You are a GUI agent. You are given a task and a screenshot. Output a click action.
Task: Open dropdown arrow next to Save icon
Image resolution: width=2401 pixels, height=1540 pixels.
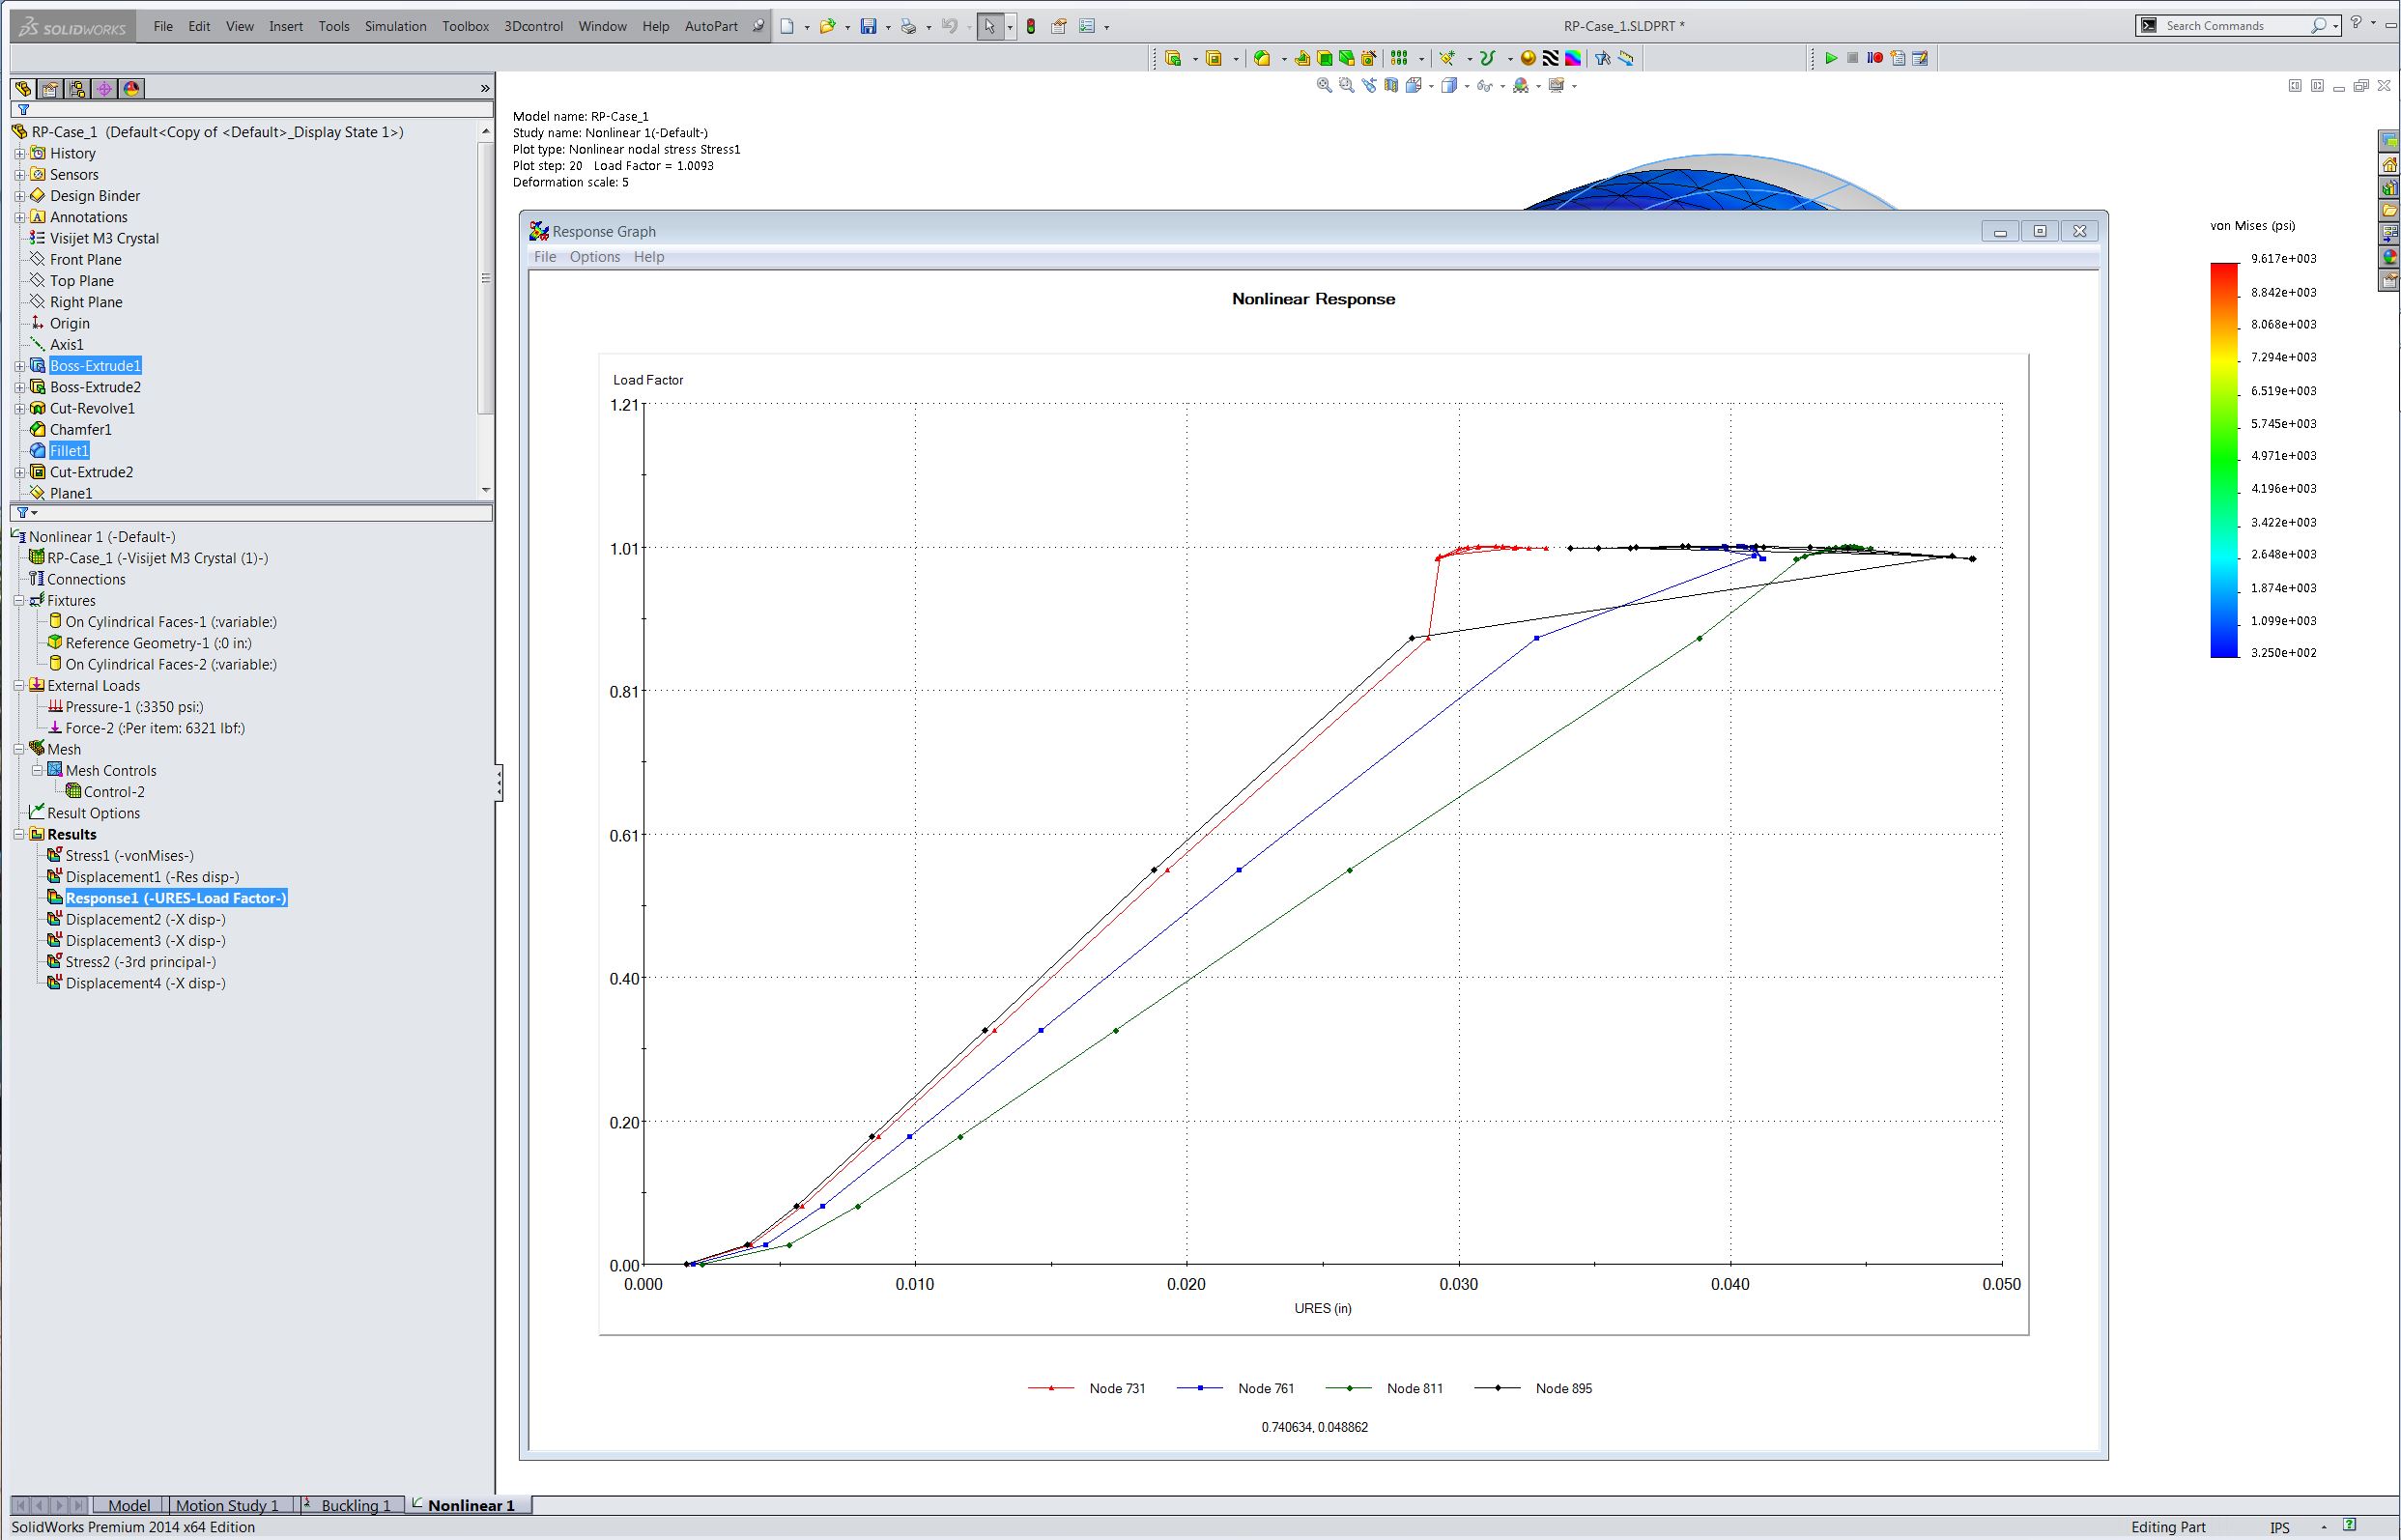(887, 27)
